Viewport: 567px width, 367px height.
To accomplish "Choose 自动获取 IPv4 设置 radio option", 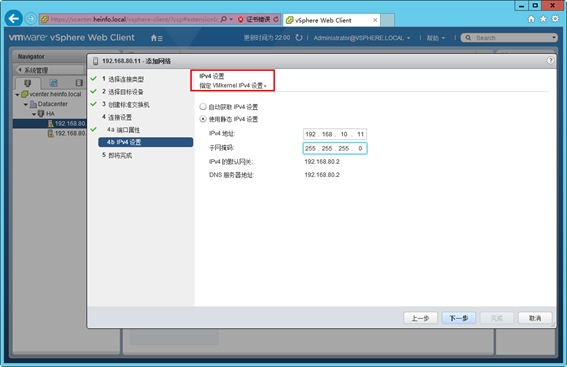I will [203, 107].
